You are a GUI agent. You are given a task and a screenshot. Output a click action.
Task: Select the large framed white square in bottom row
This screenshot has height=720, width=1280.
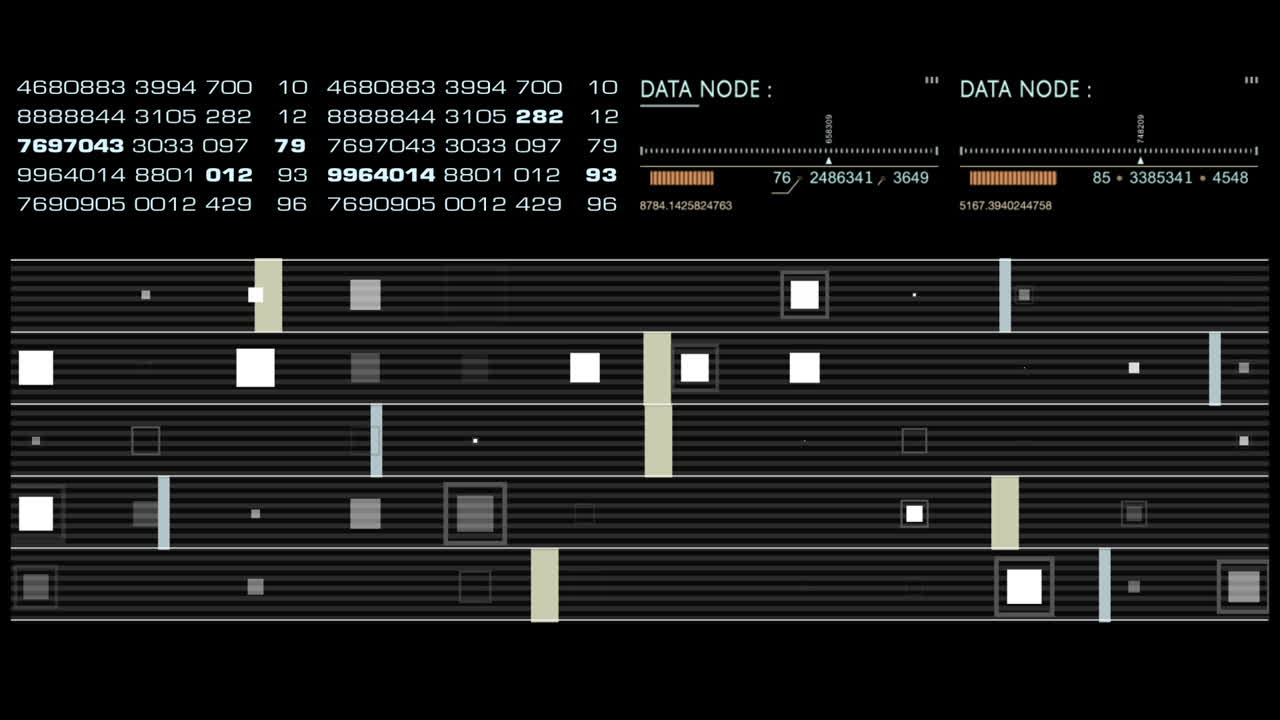pyautogui.click(x=1024, y=587)
